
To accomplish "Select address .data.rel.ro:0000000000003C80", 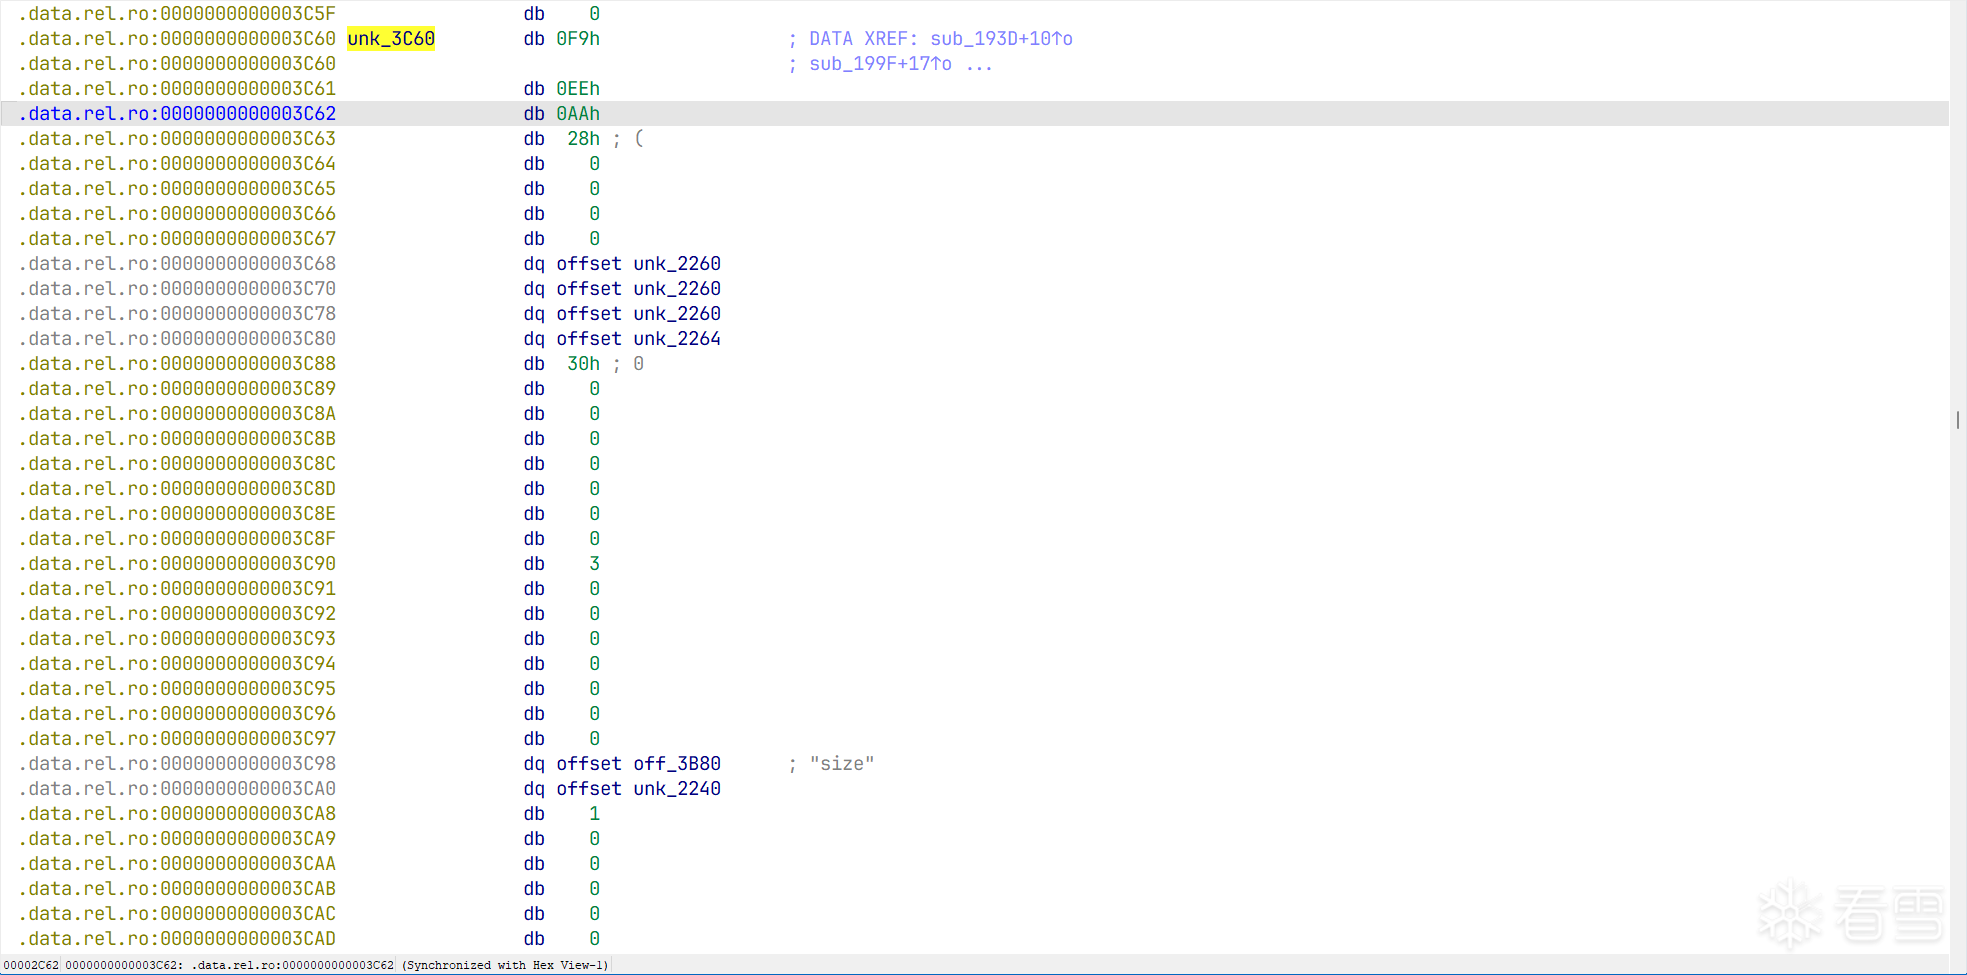I will click(178, 339).
